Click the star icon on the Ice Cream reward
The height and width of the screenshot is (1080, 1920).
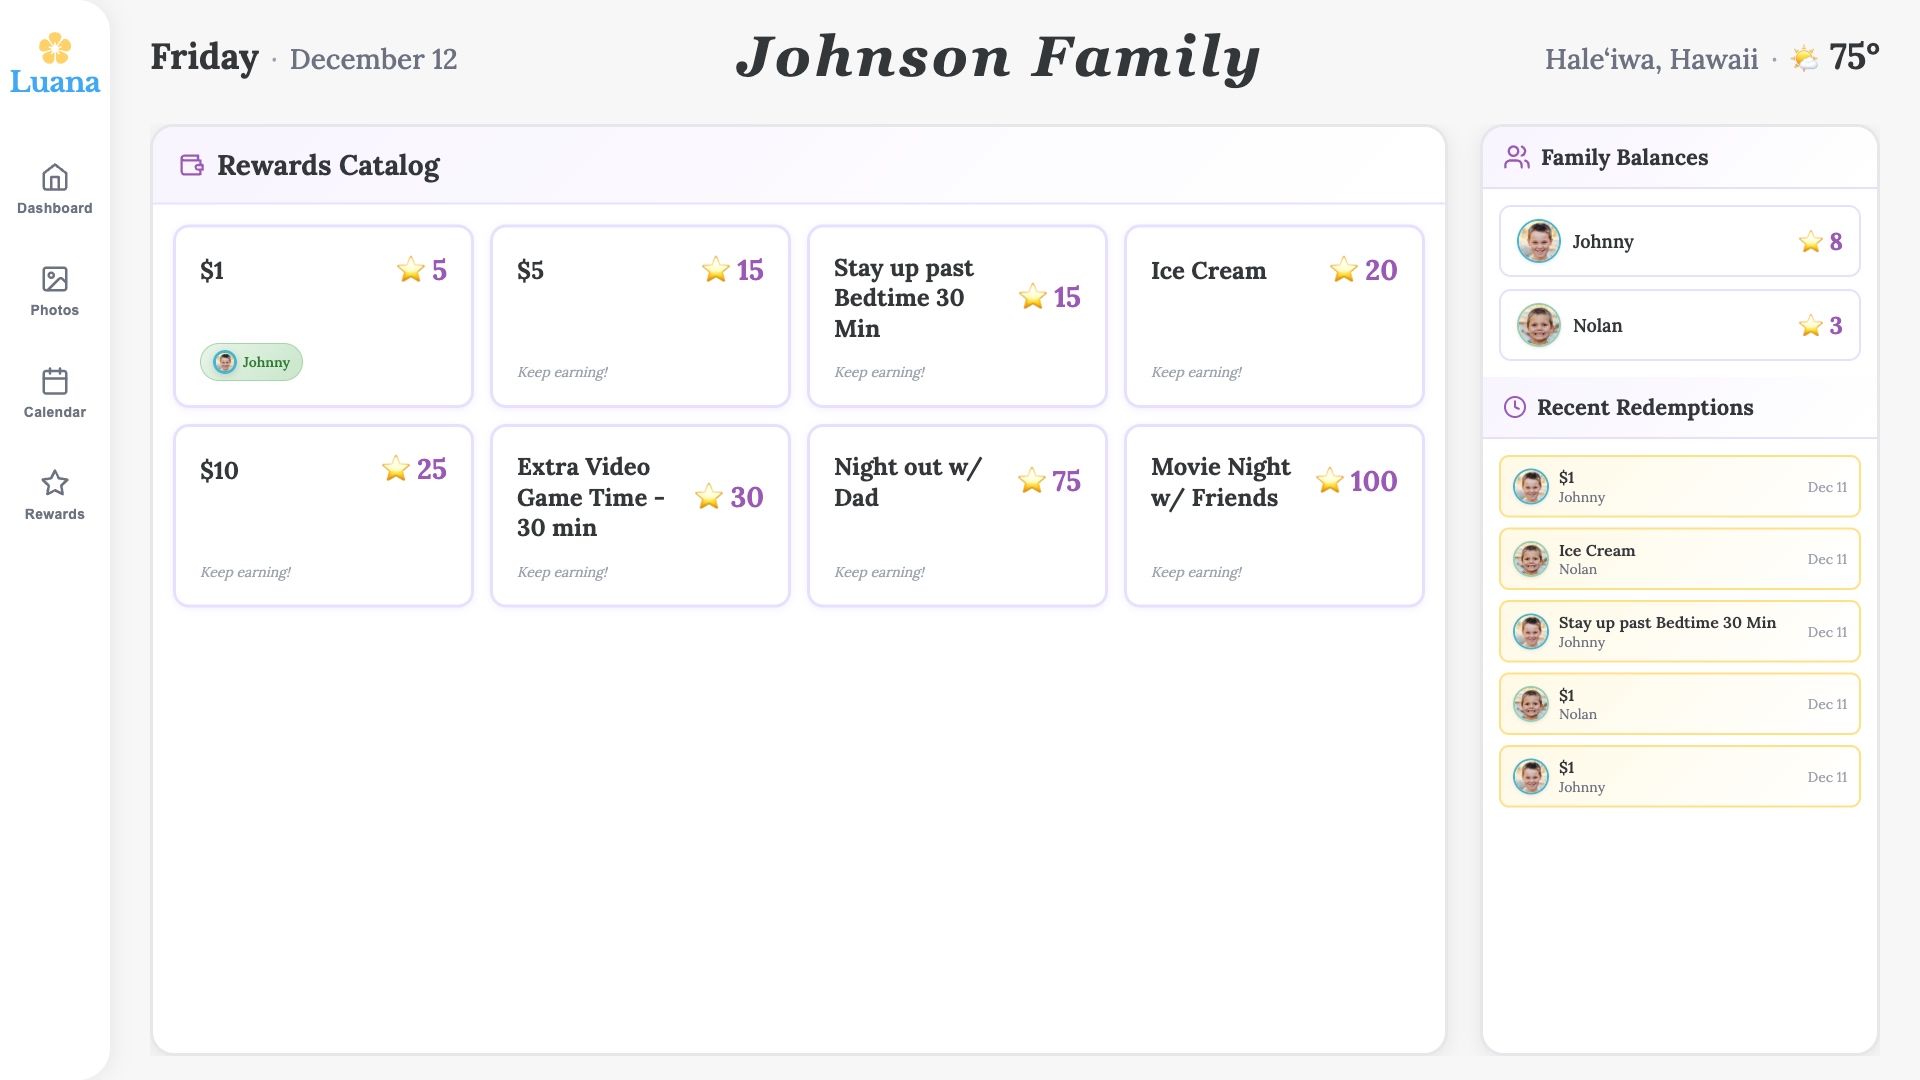(x=1343, y=270)
